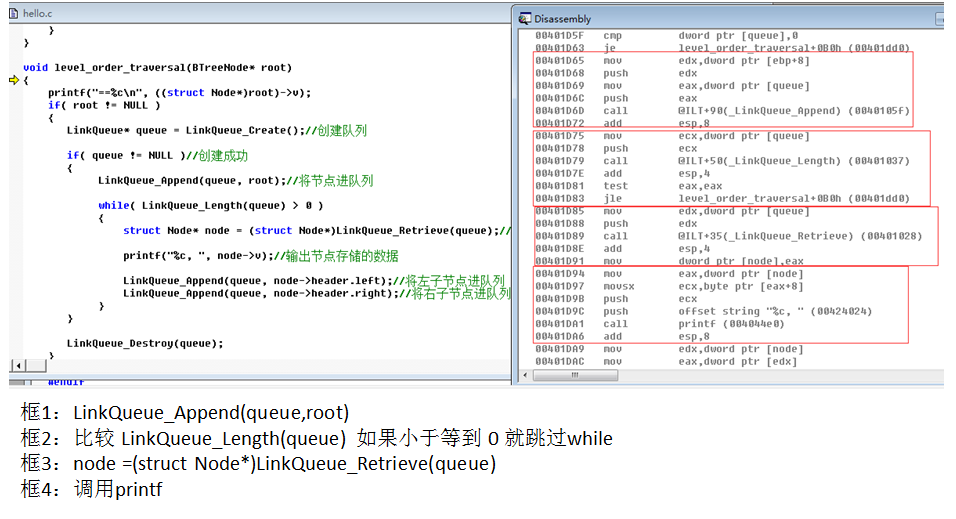The height and width of the screenshot is (519, 956).
Task: Click disassembly row 00401D94 mov eax,[node]
Action: click(x=669, y=273)
